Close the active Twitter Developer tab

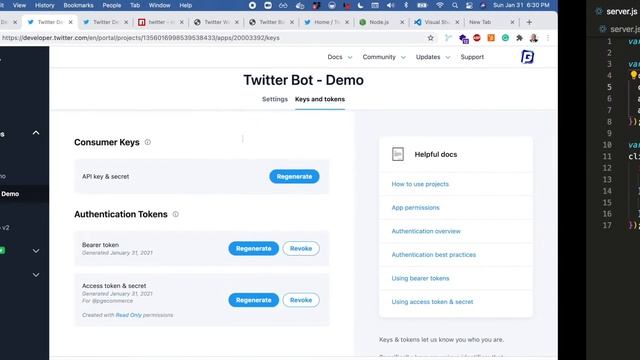click(70, 22)
